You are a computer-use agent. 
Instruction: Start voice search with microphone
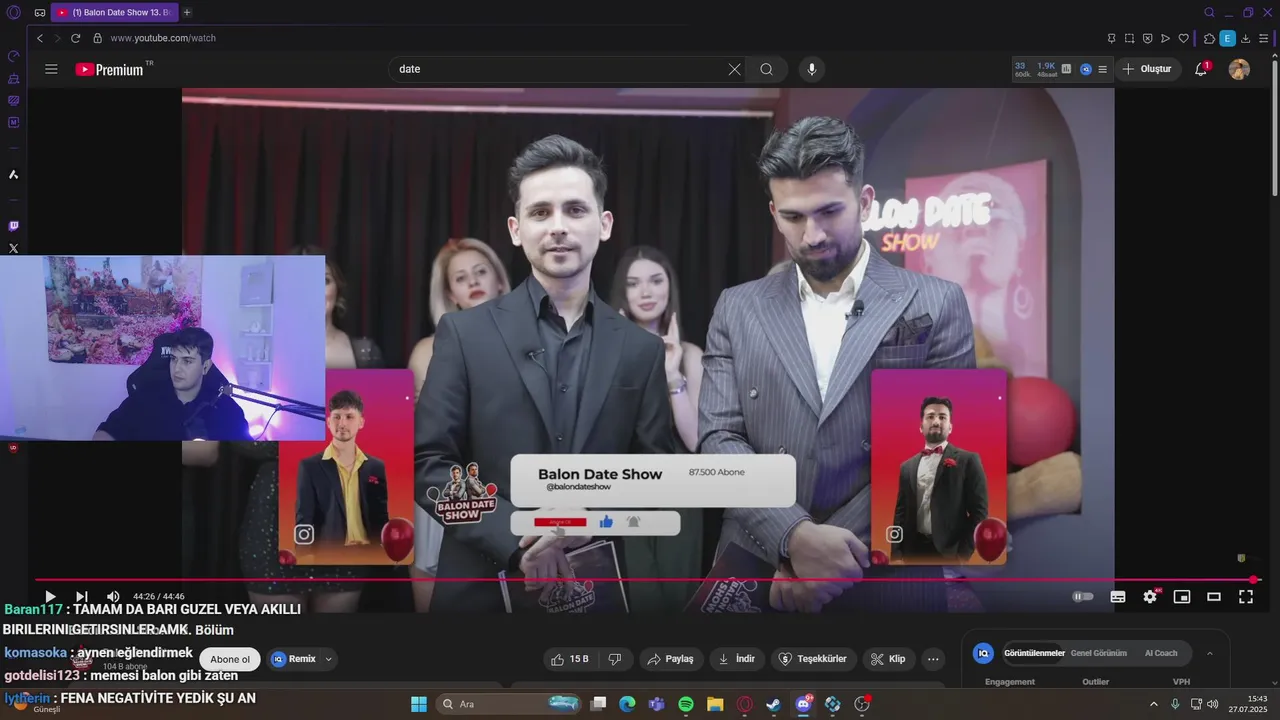coord(811,69)
